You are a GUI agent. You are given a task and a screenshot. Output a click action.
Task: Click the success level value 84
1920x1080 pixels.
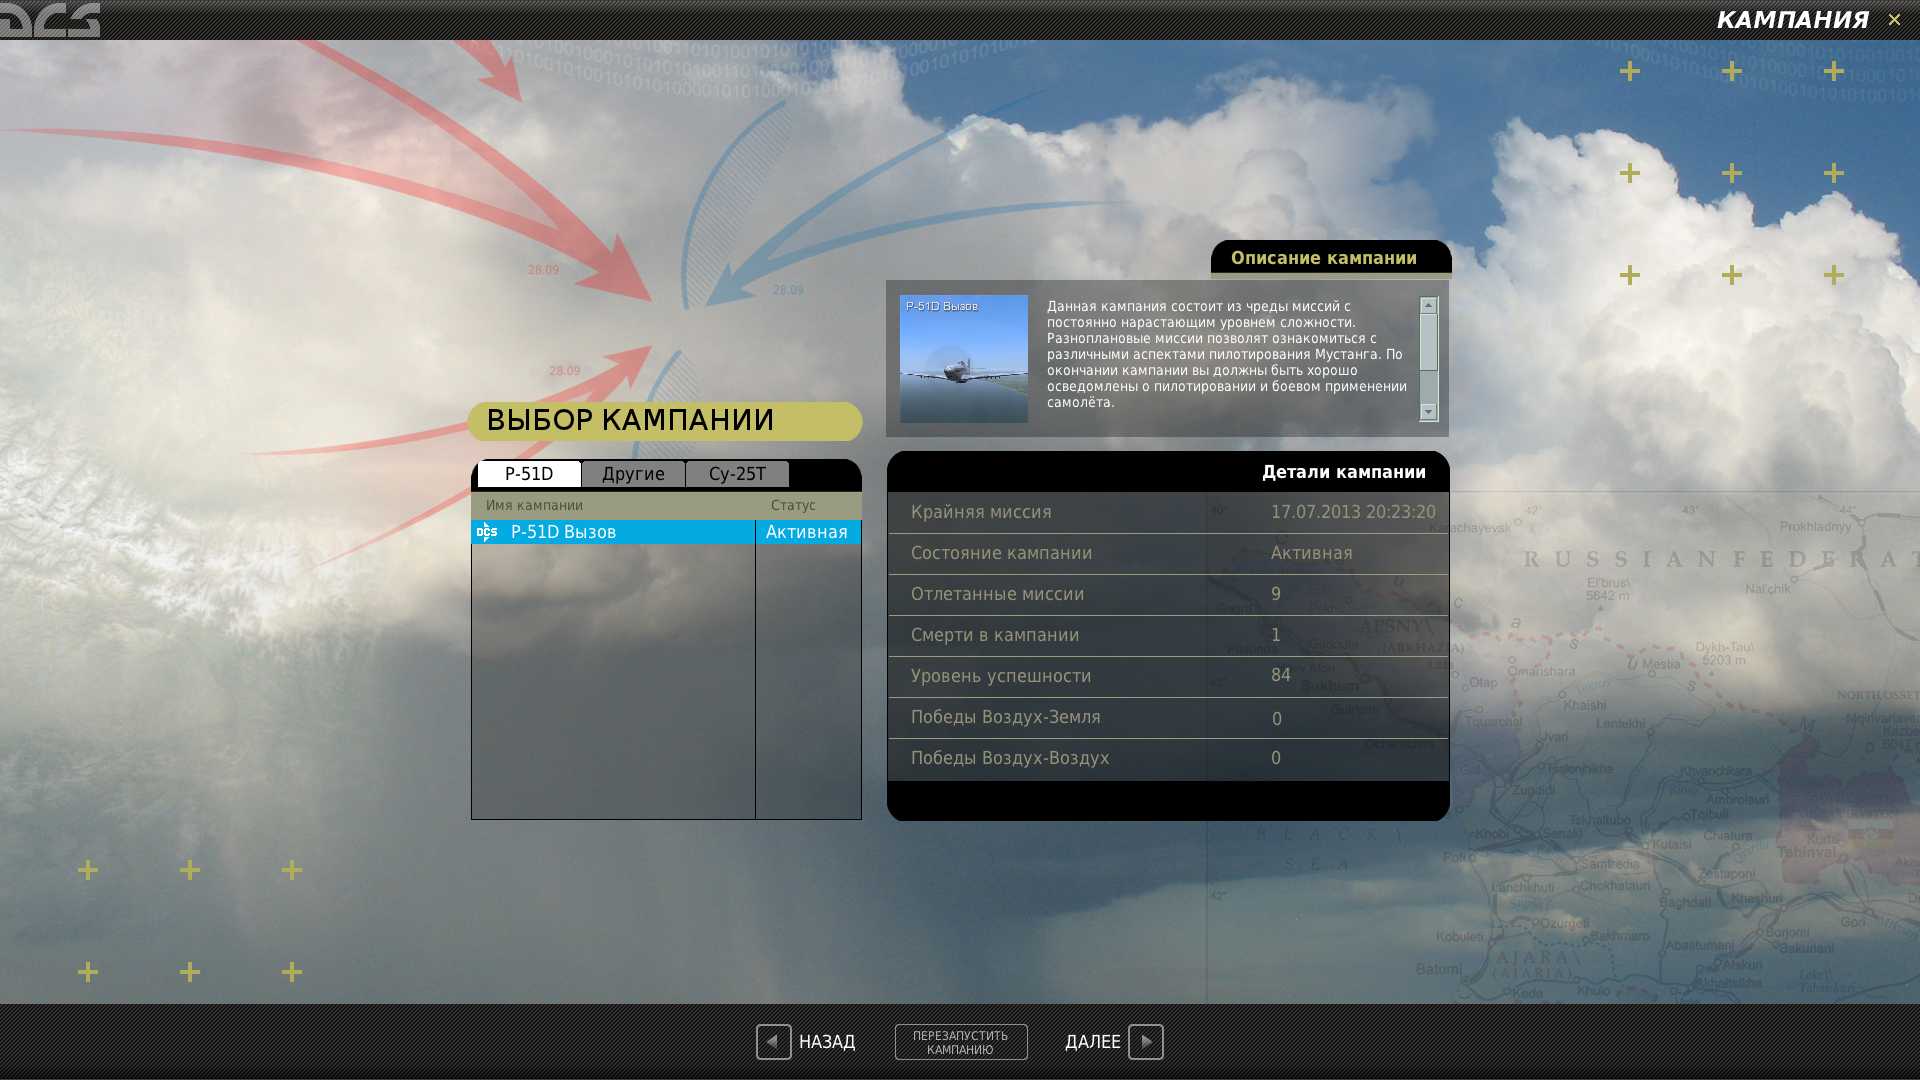coord(1281,675)
